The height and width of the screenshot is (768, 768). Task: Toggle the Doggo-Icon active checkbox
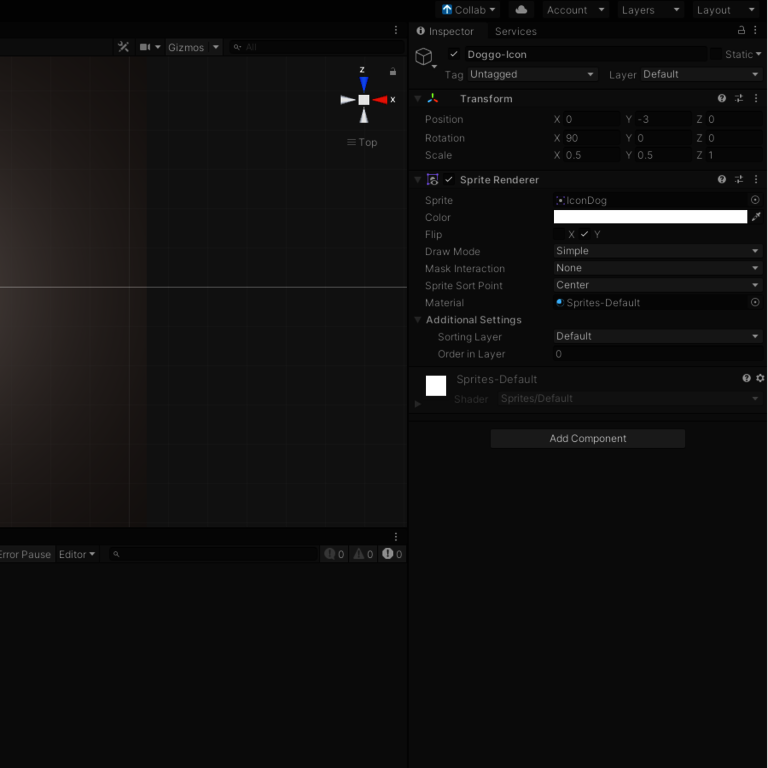(454, 54)
